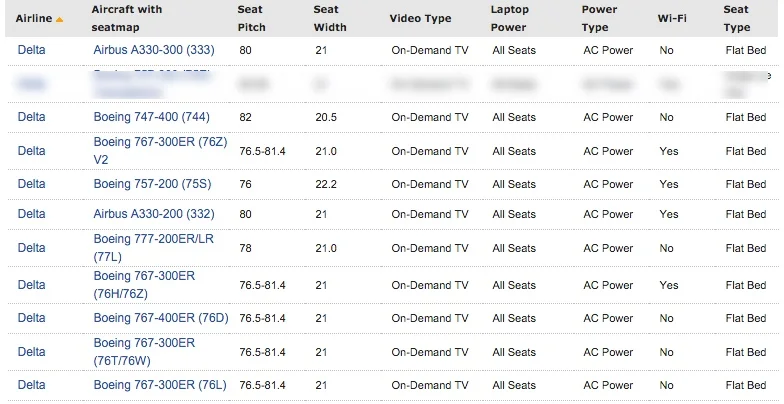Sort by the Airline column header
This screenshot has width=784, height=404.
34,18
